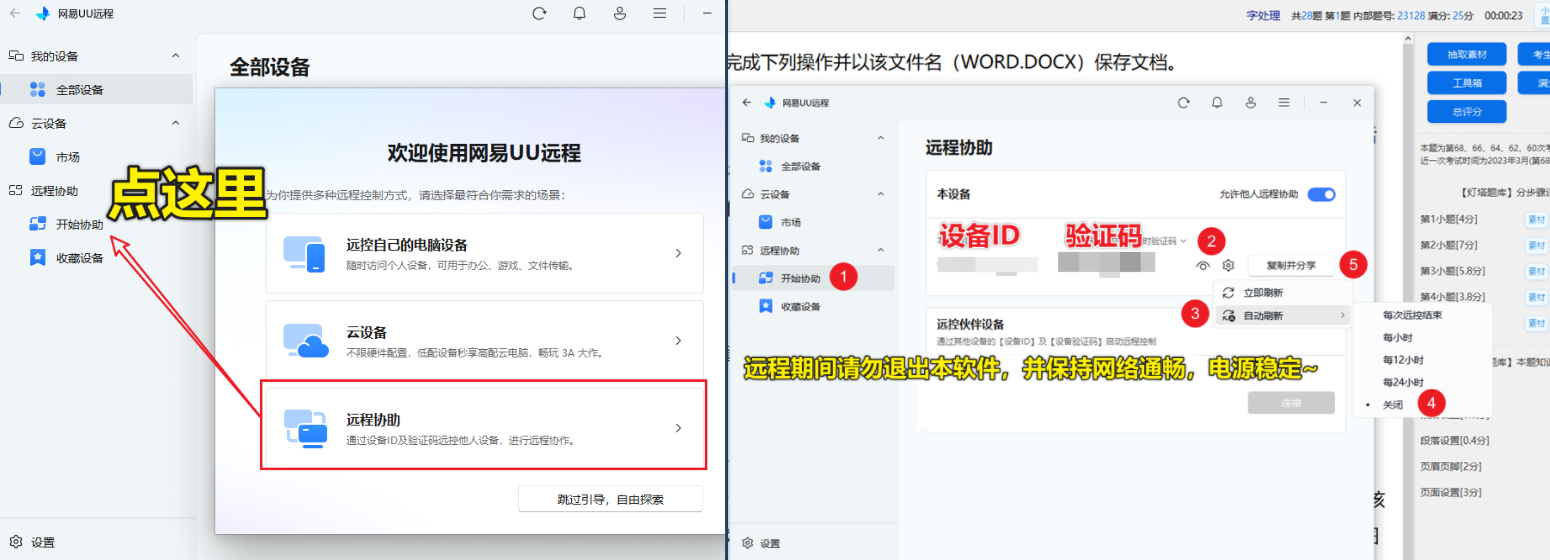The image size is (1550, 560).
Task: Toggle 允许他人远程协助 switch off
Action: pos(1321,194)
